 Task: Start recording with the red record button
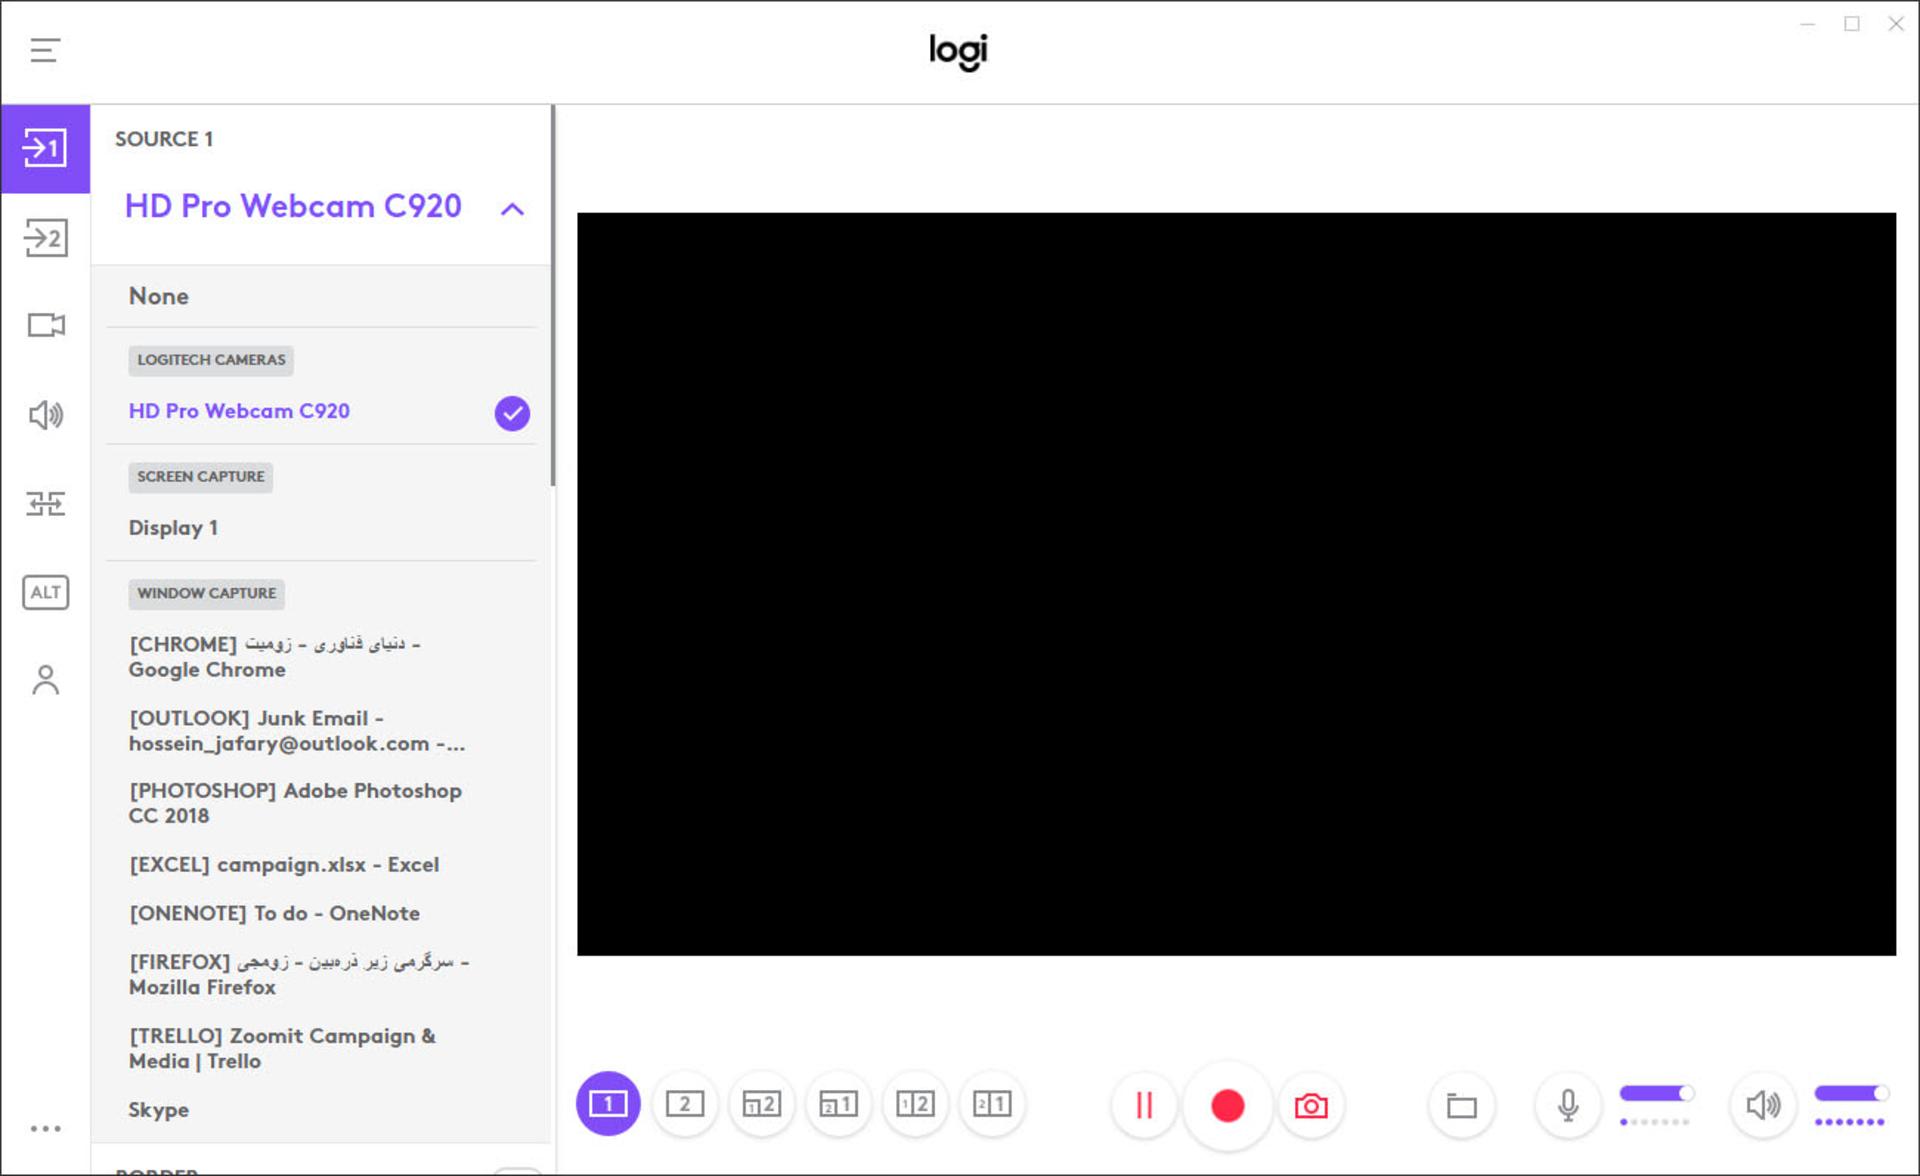tap(1228, 1105)
